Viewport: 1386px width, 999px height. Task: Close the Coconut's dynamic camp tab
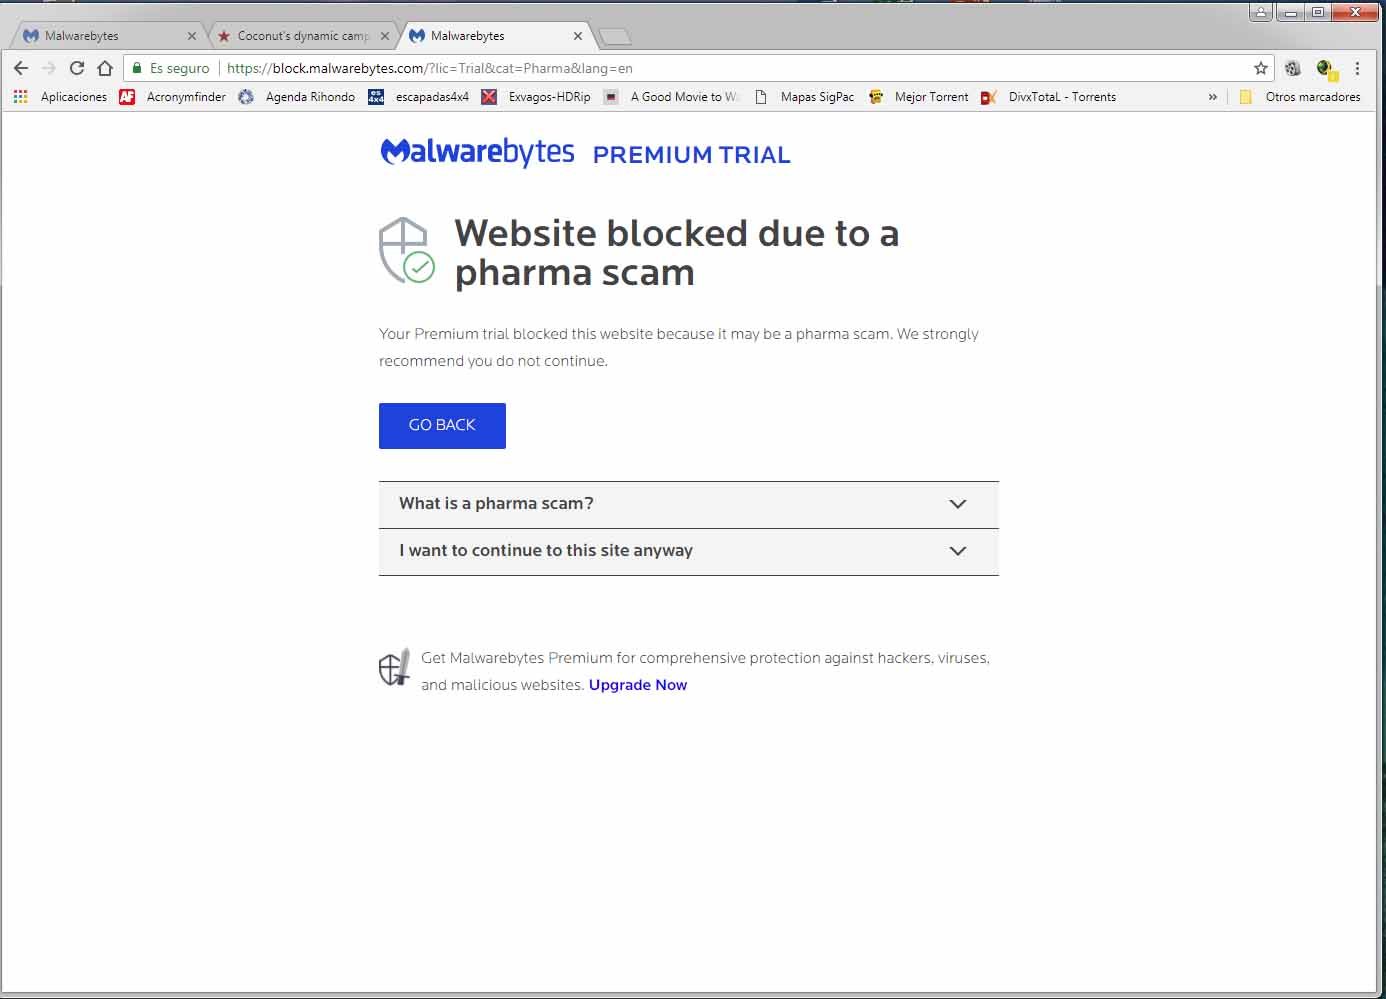385,36
